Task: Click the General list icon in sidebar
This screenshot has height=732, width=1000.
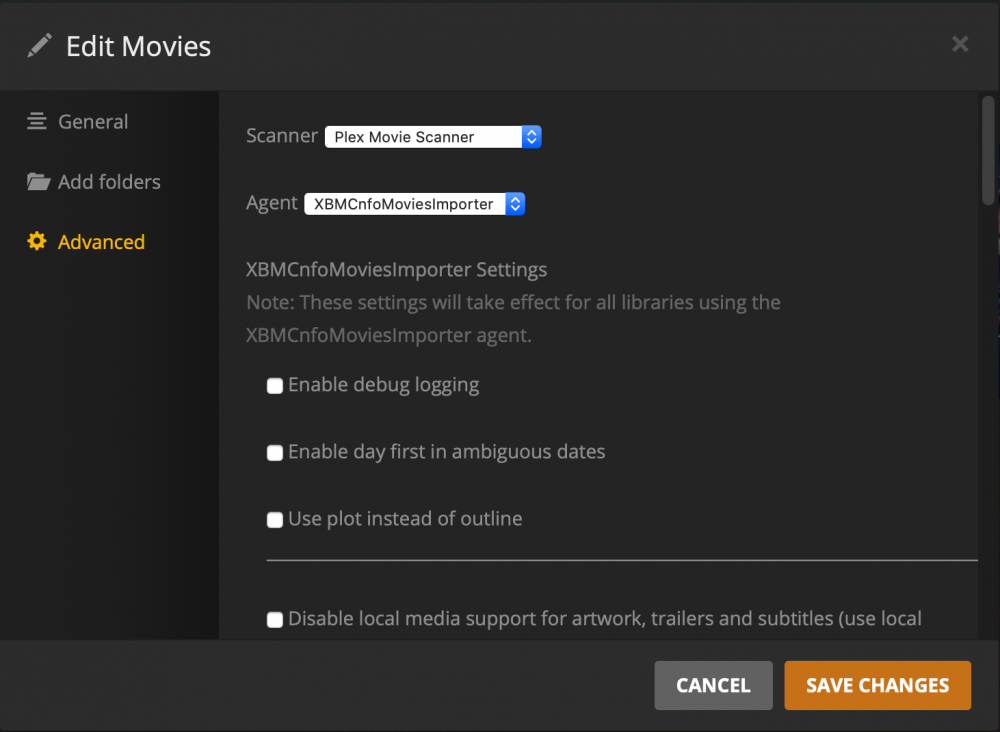Action: click(37, 121)
